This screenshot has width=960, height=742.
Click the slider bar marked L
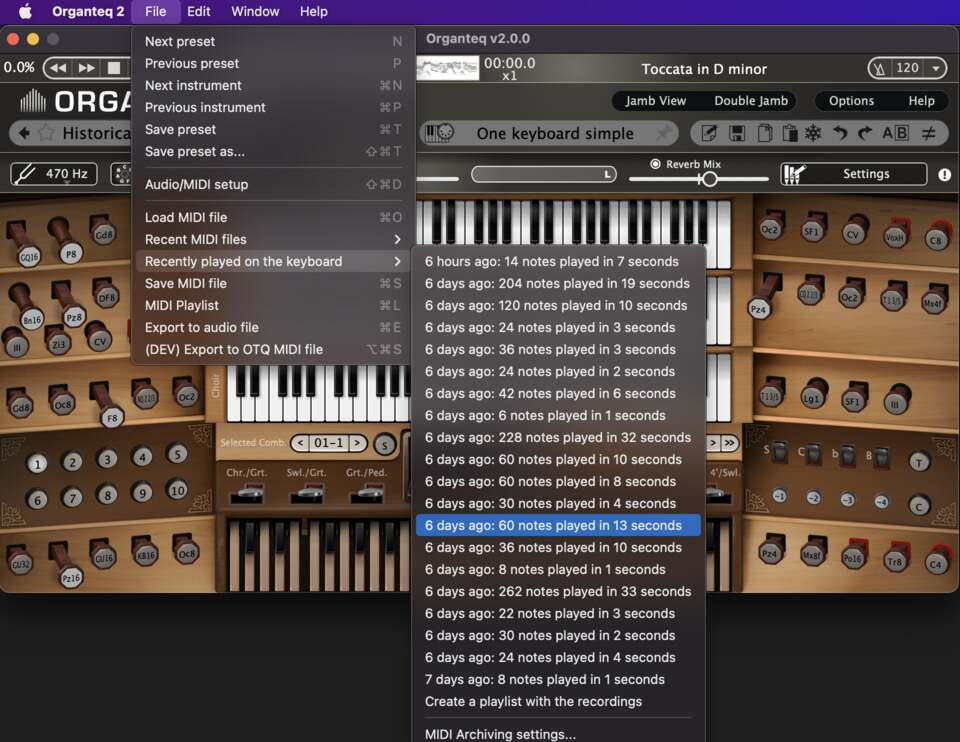coord(544,174)
